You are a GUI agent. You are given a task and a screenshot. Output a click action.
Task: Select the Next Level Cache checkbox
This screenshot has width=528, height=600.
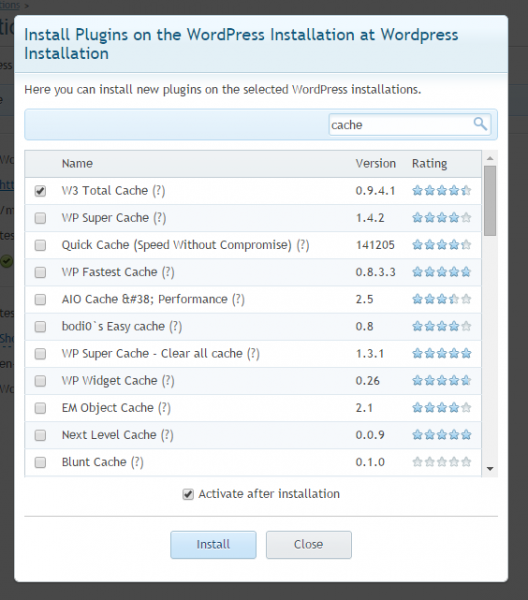[x=40, y=435]
